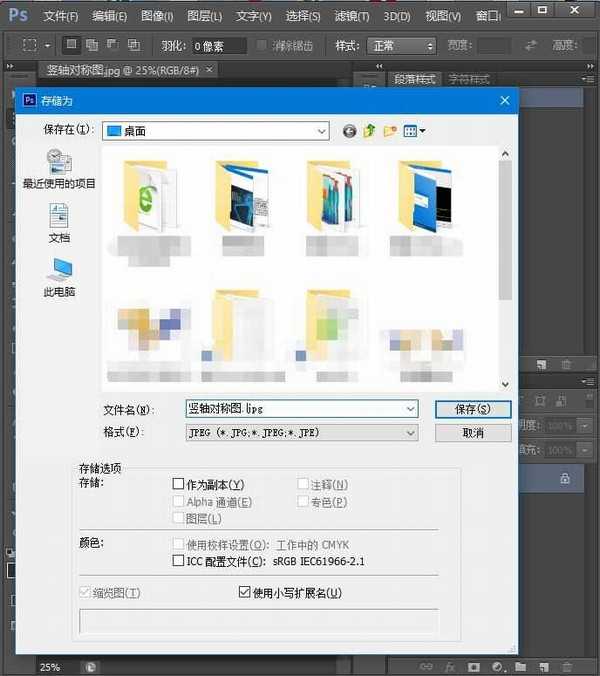Image resolution: width=600 pixels, height=676 pixels.
Task: Uncheck 使用小写扩展名 checkbox
Action: [244, 593]
